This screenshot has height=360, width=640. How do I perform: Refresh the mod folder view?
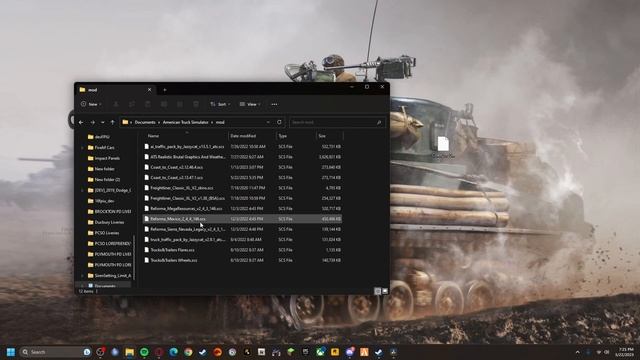pos(279,122)
